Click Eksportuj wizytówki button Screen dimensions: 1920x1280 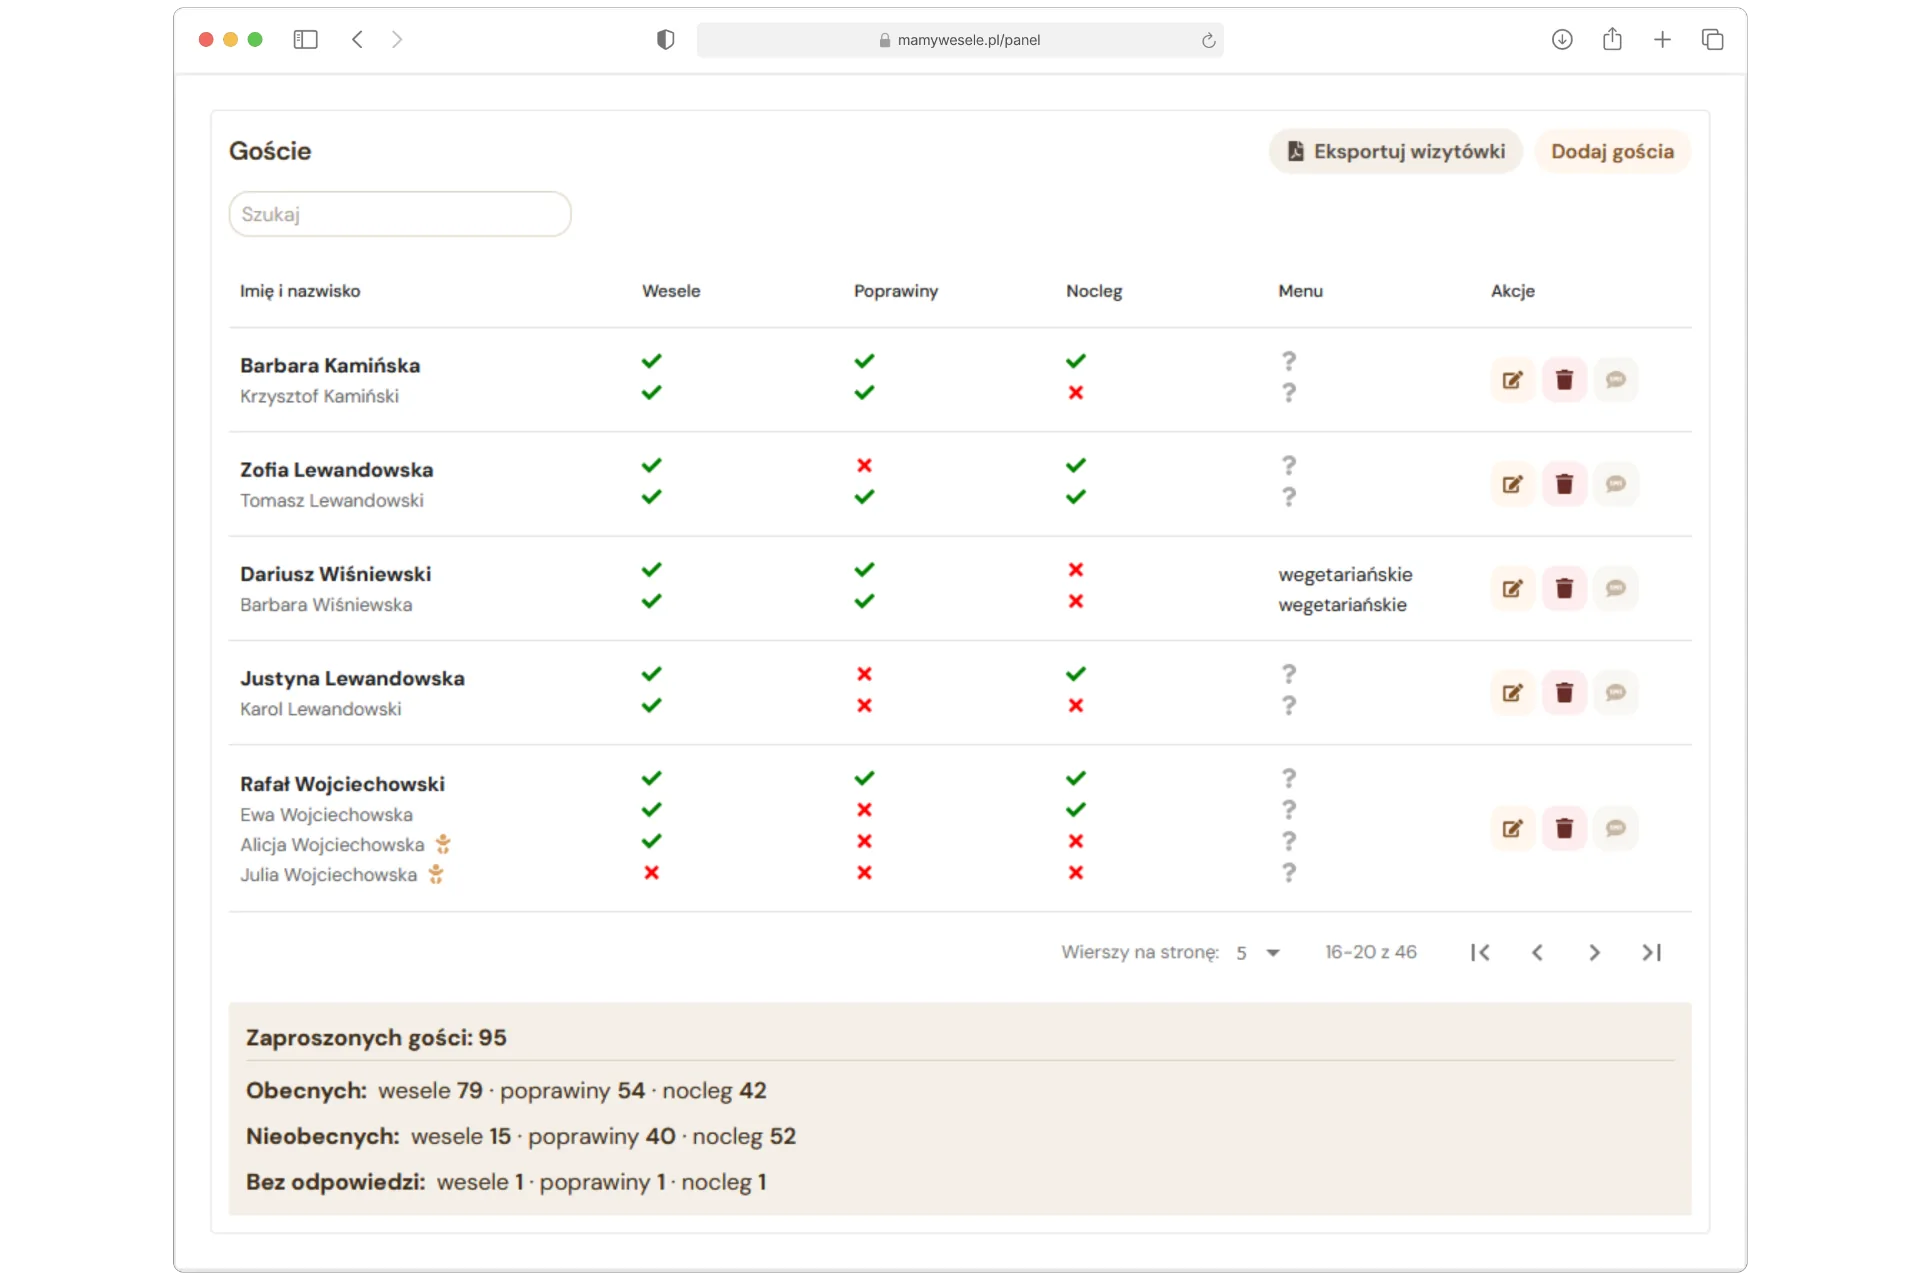(1396, 151)
